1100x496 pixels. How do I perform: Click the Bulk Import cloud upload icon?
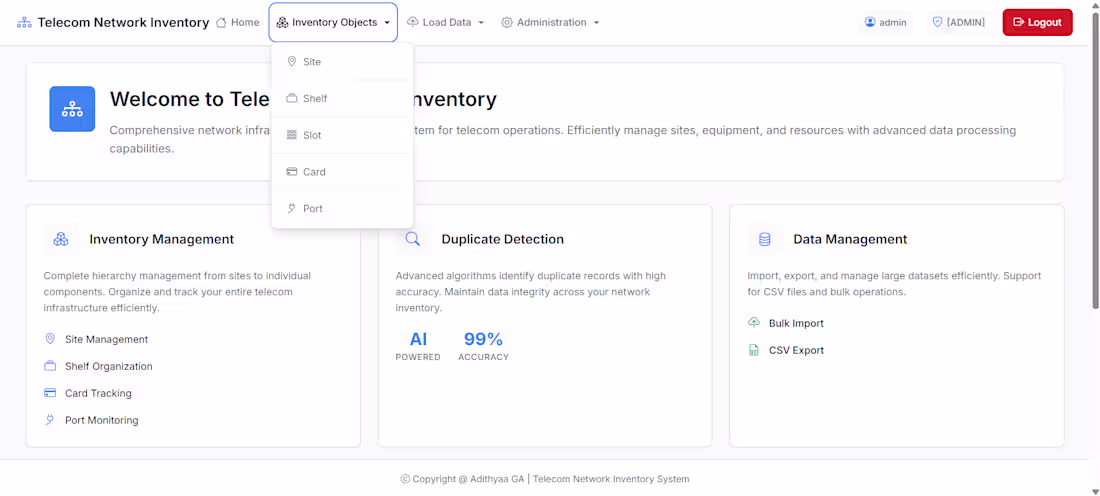point(754,323)
